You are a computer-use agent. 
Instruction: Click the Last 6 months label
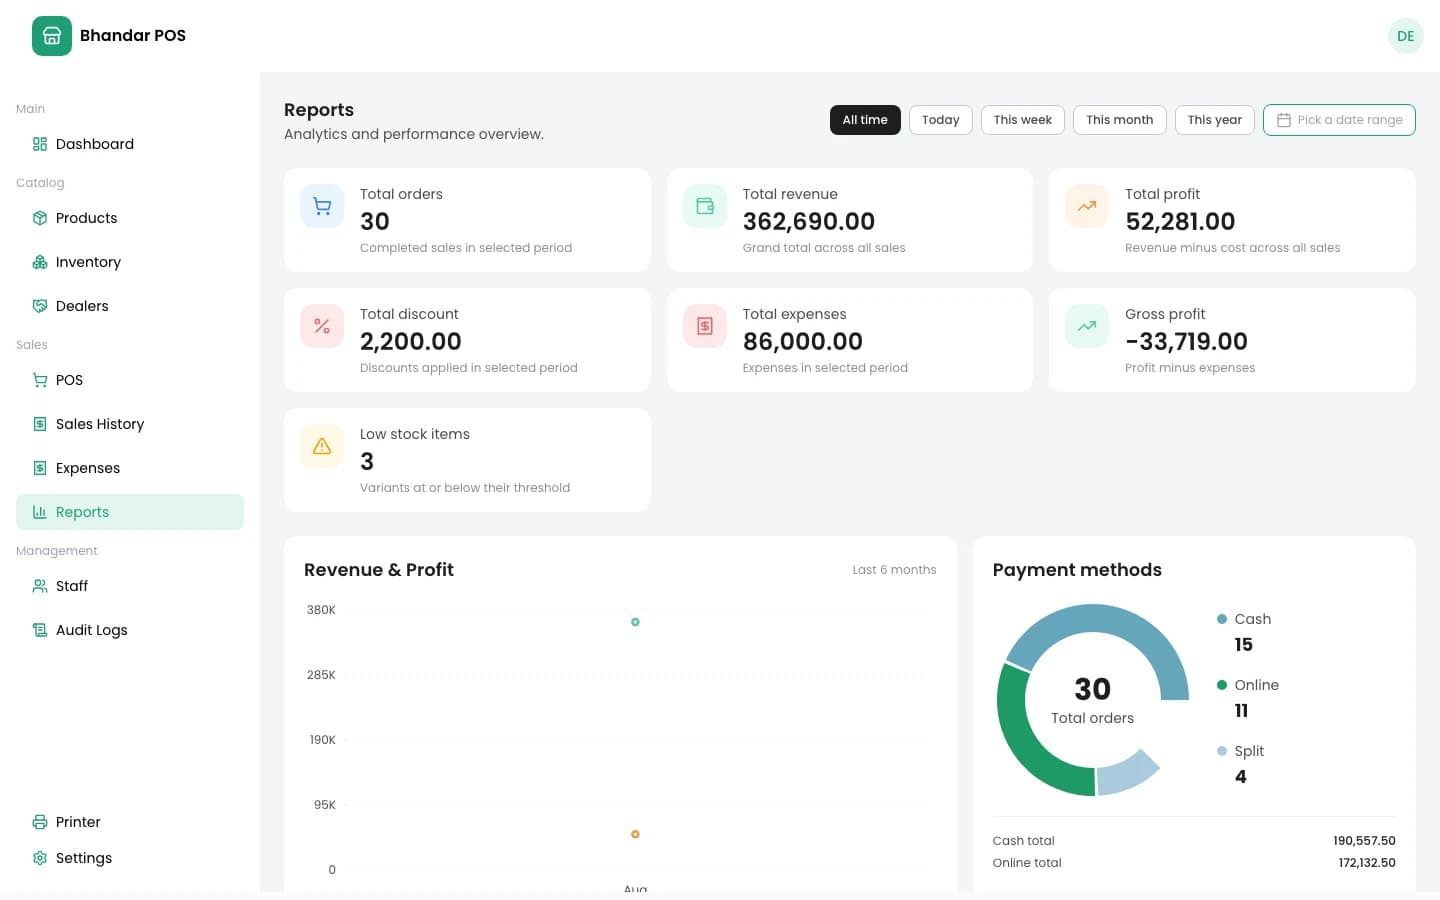(894, 570)
